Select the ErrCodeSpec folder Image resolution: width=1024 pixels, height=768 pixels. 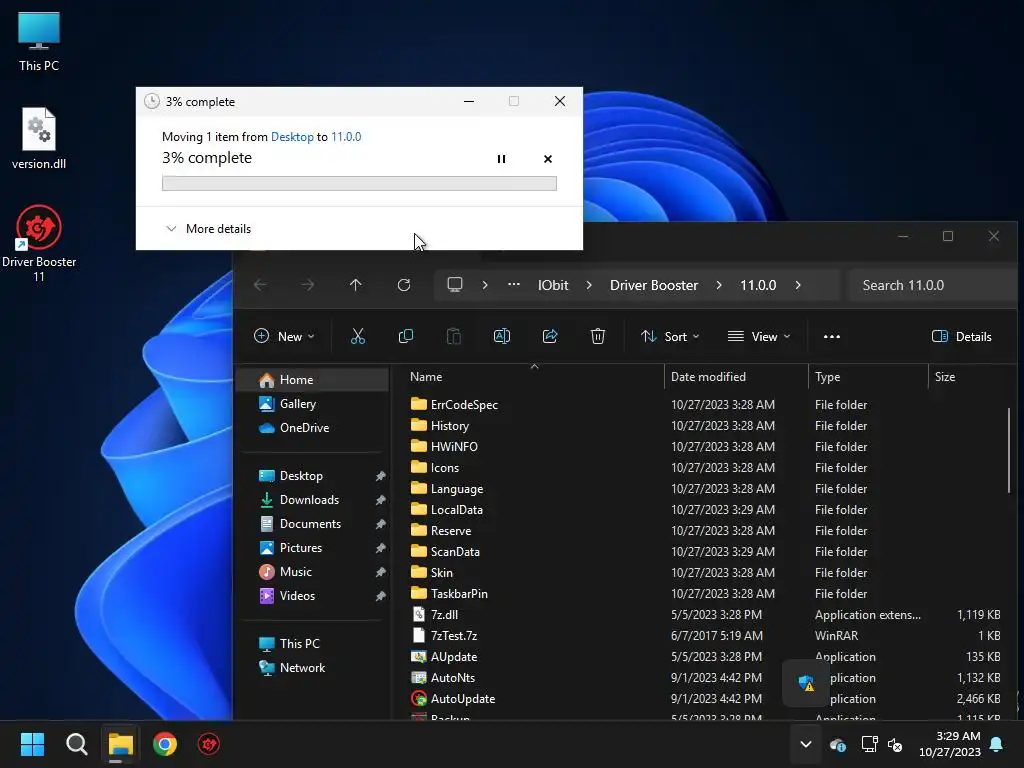464,404
